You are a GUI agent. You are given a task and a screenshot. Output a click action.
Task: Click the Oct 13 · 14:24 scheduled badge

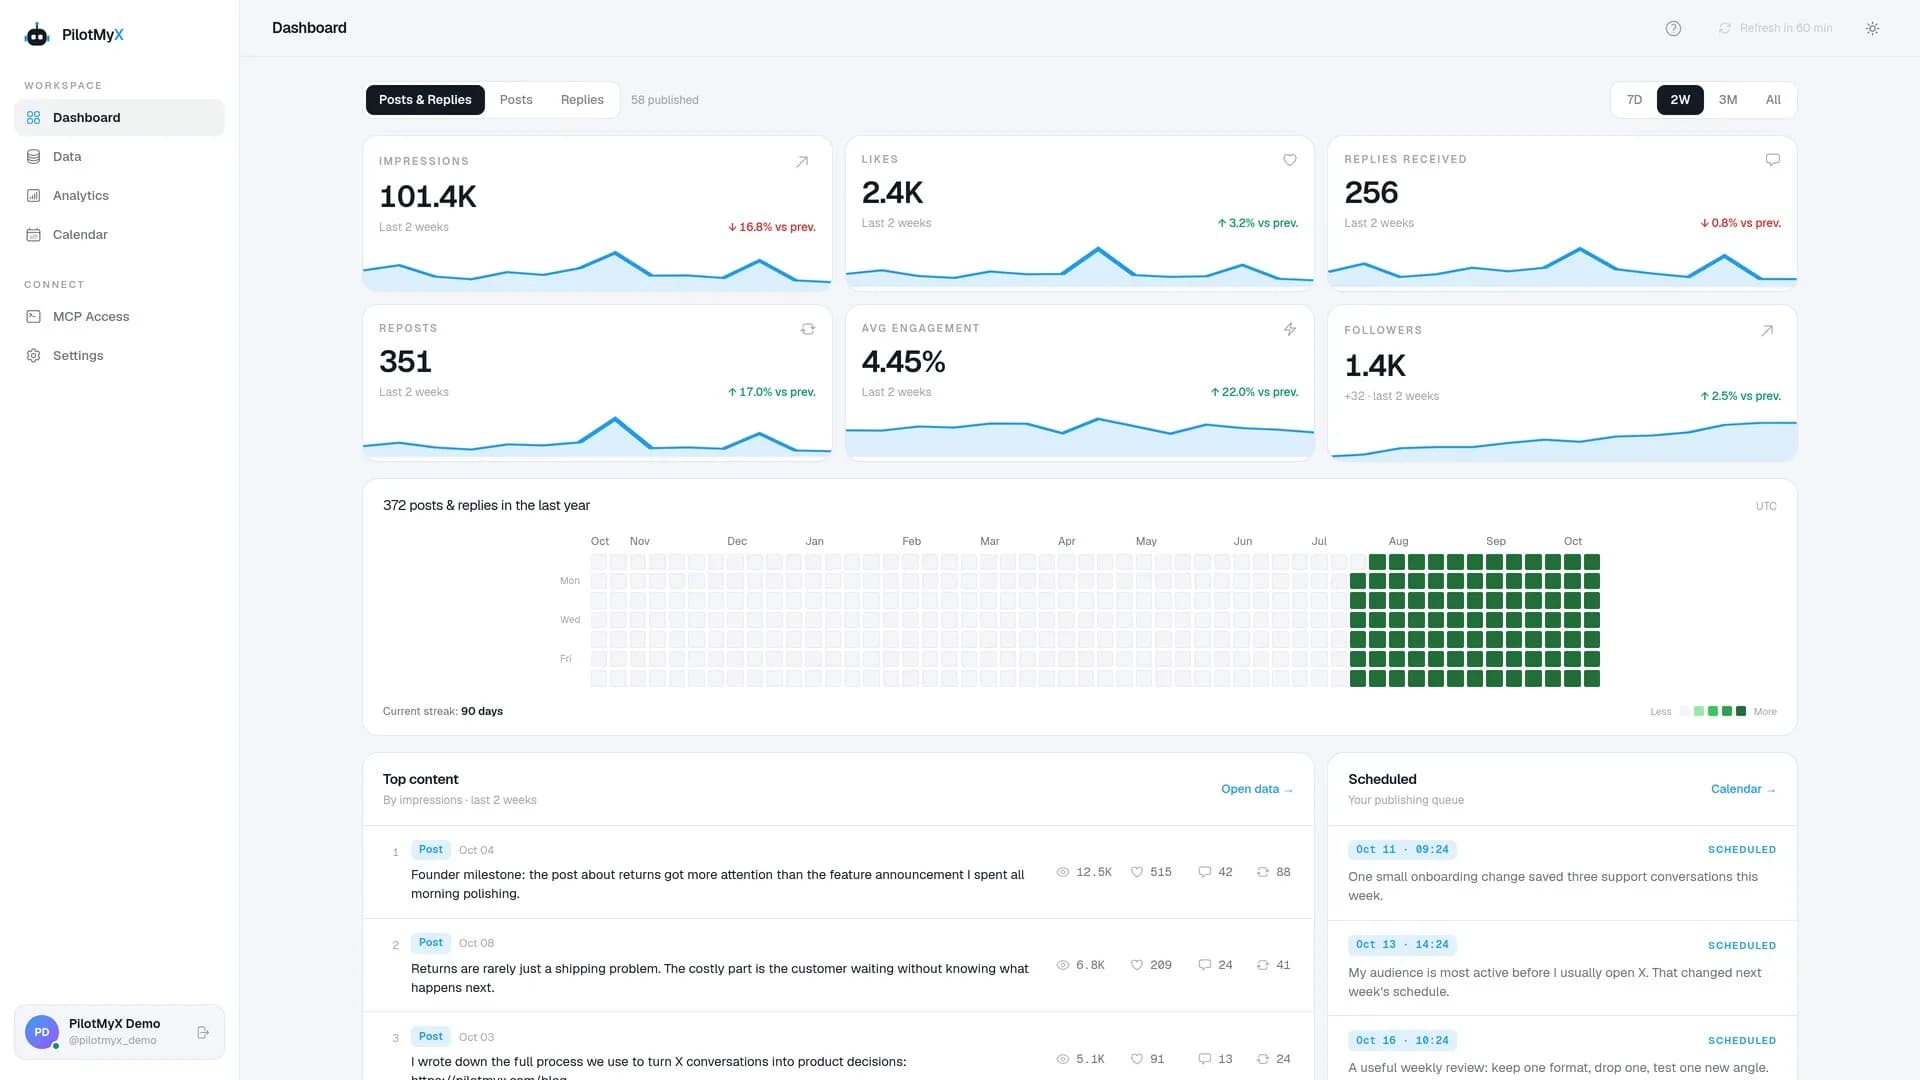point(1402,945)
